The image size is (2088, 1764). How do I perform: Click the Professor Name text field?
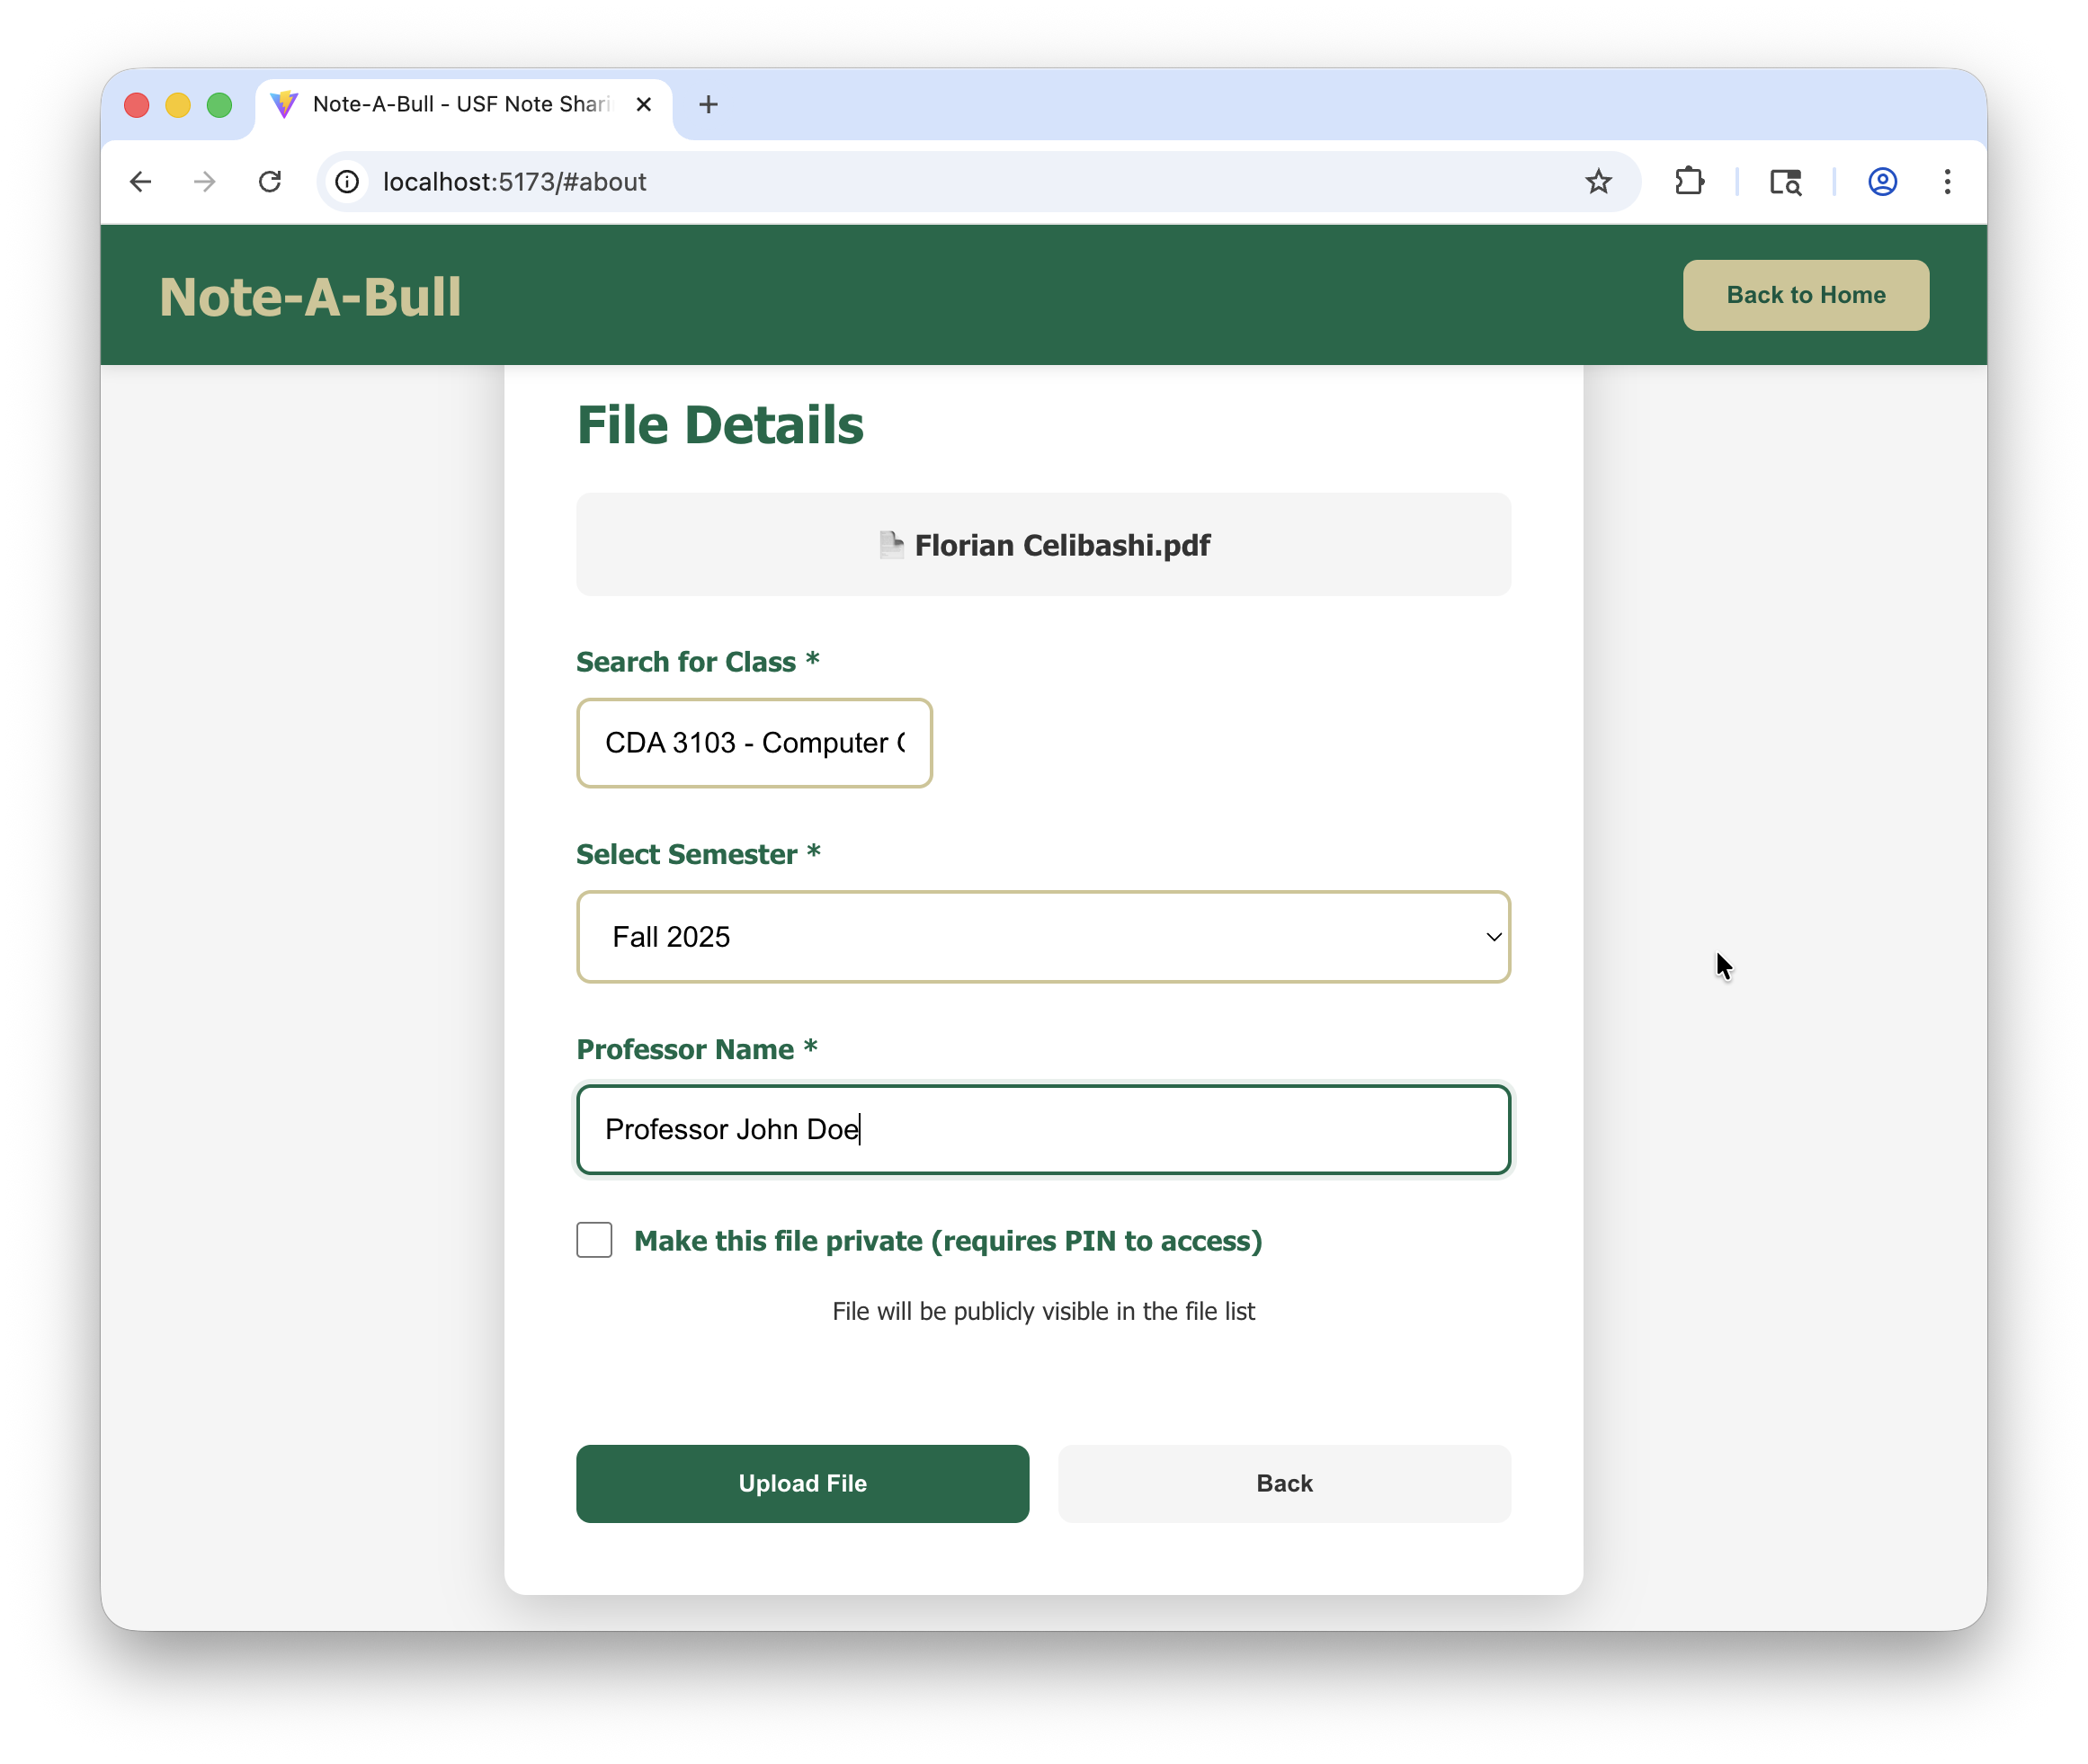pos(1042,1129)
